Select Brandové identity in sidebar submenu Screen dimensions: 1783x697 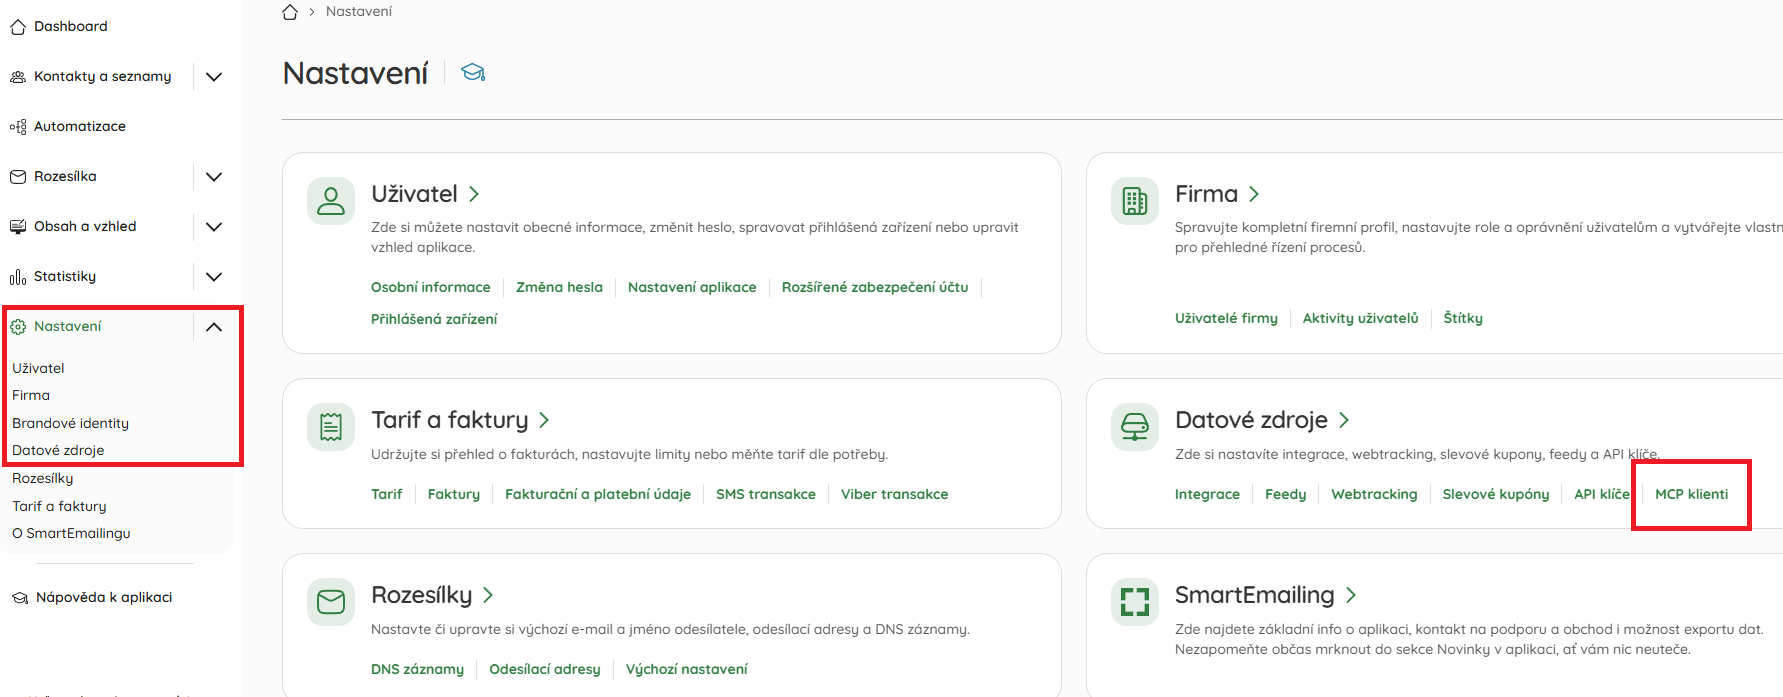(x=70, y=423)
